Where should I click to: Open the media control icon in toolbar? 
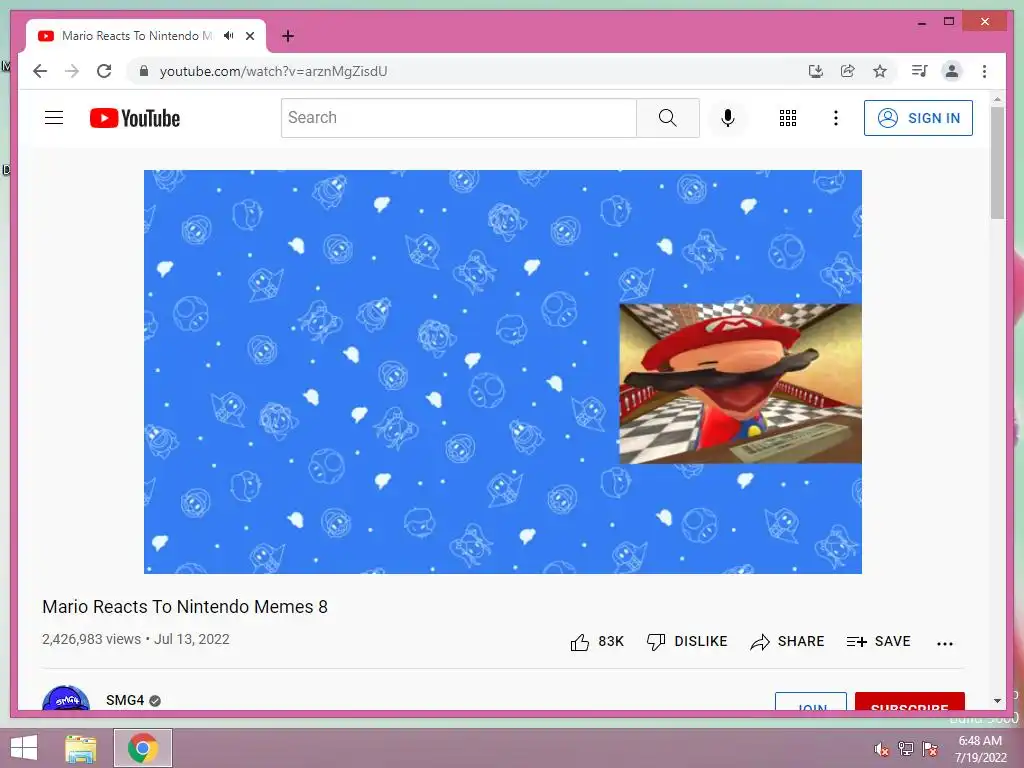click(920, 71)
